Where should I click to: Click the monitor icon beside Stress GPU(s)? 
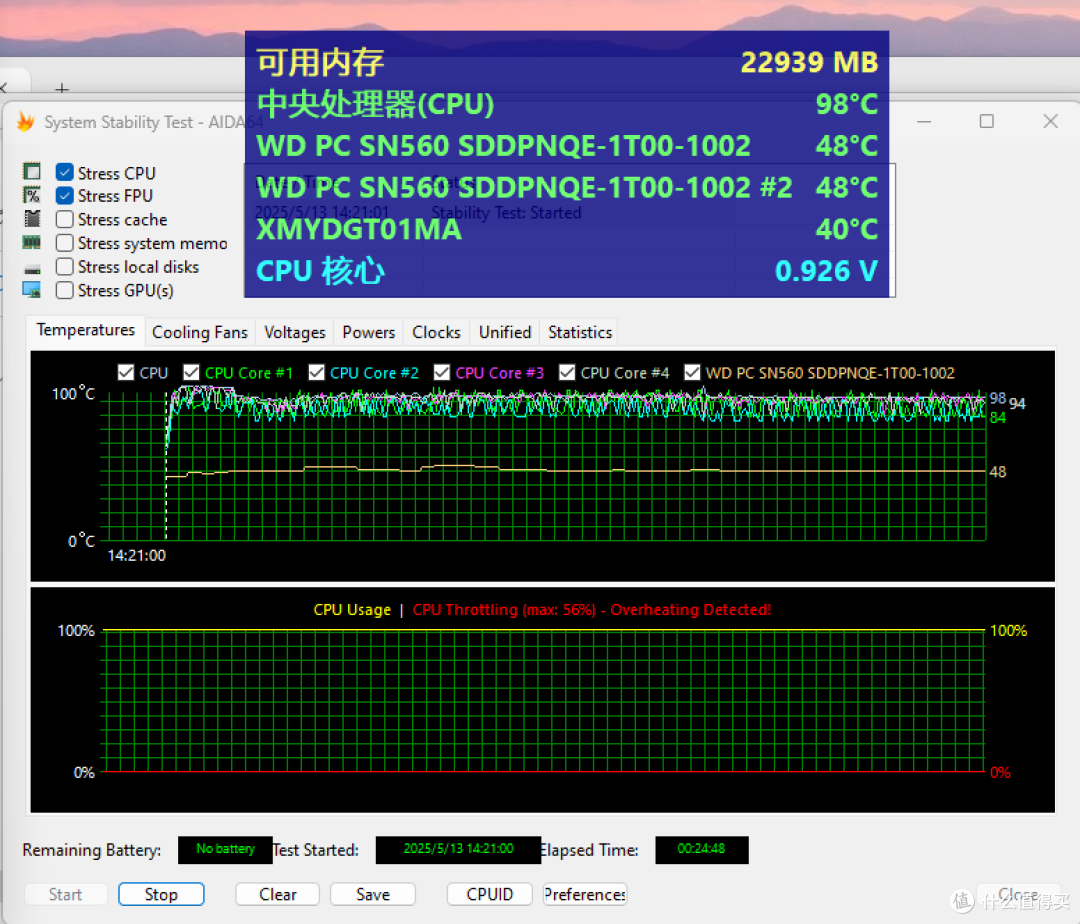(32, 290)
